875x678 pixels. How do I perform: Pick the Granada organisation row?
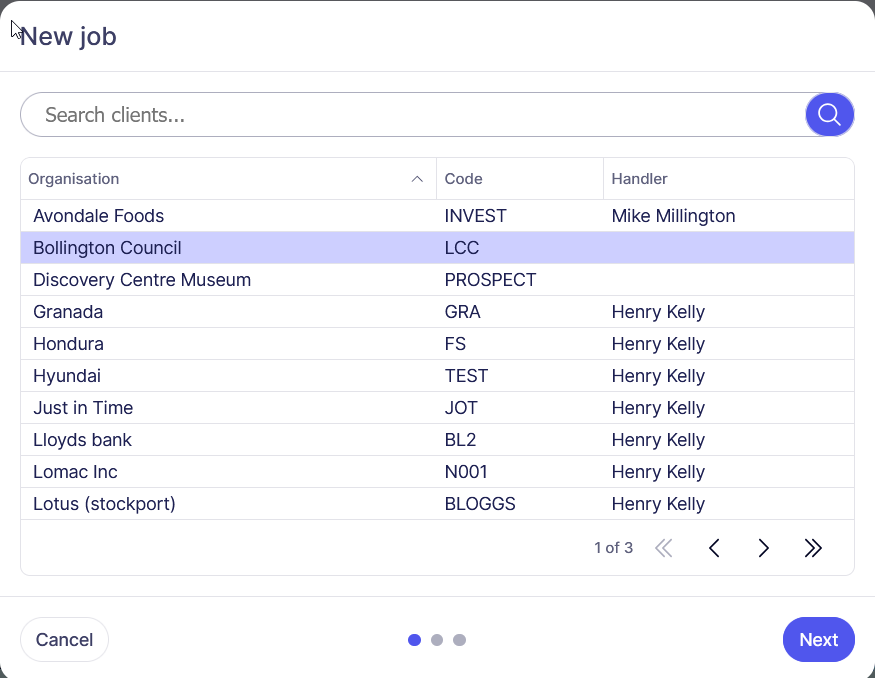click(x=68, y=312)
